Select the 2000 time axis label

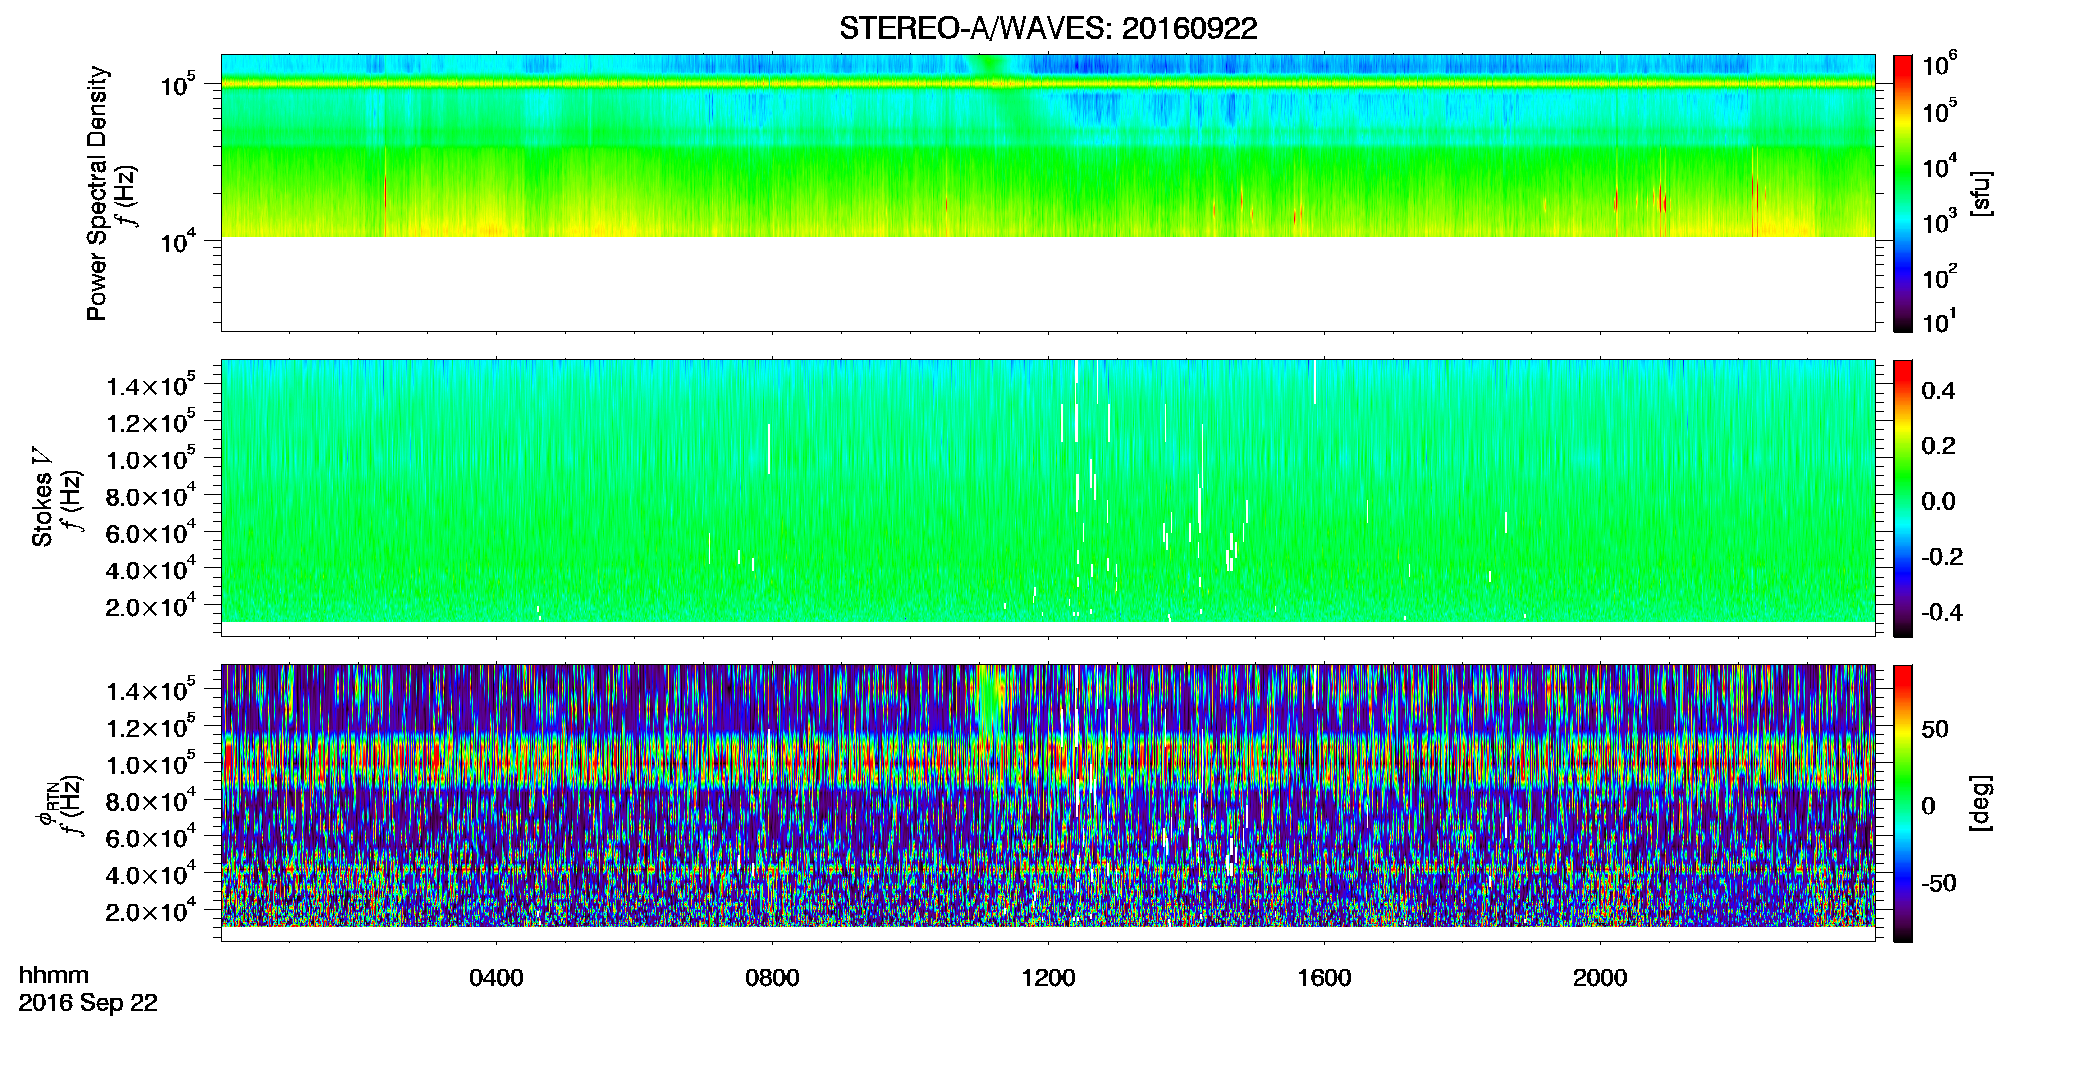[1600, 978]
